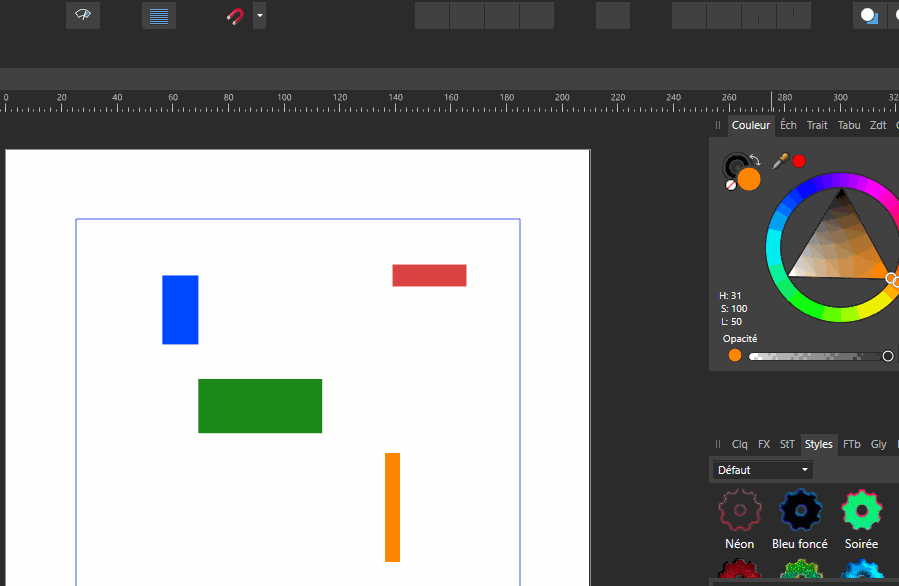Open the StT panel tab
Screen dimensions: 899x586
[x=787, y=444]
